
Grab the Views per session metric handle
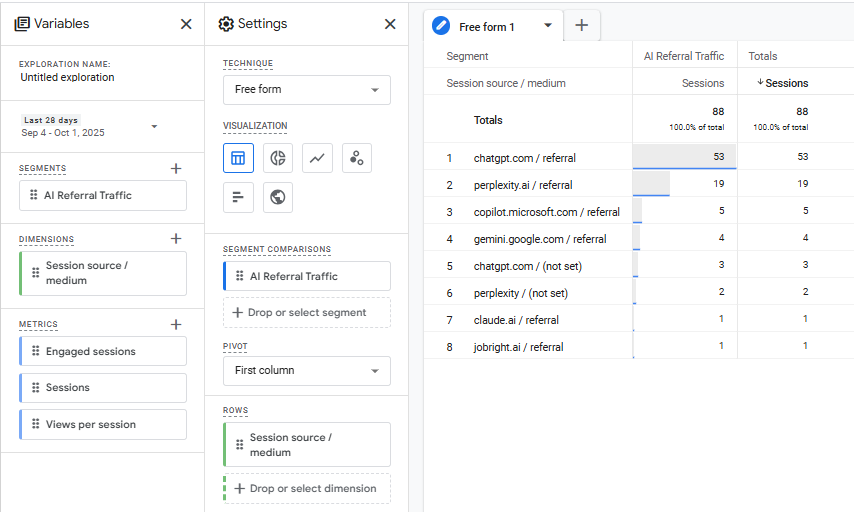pyautogui.click(x=35, y=424)
